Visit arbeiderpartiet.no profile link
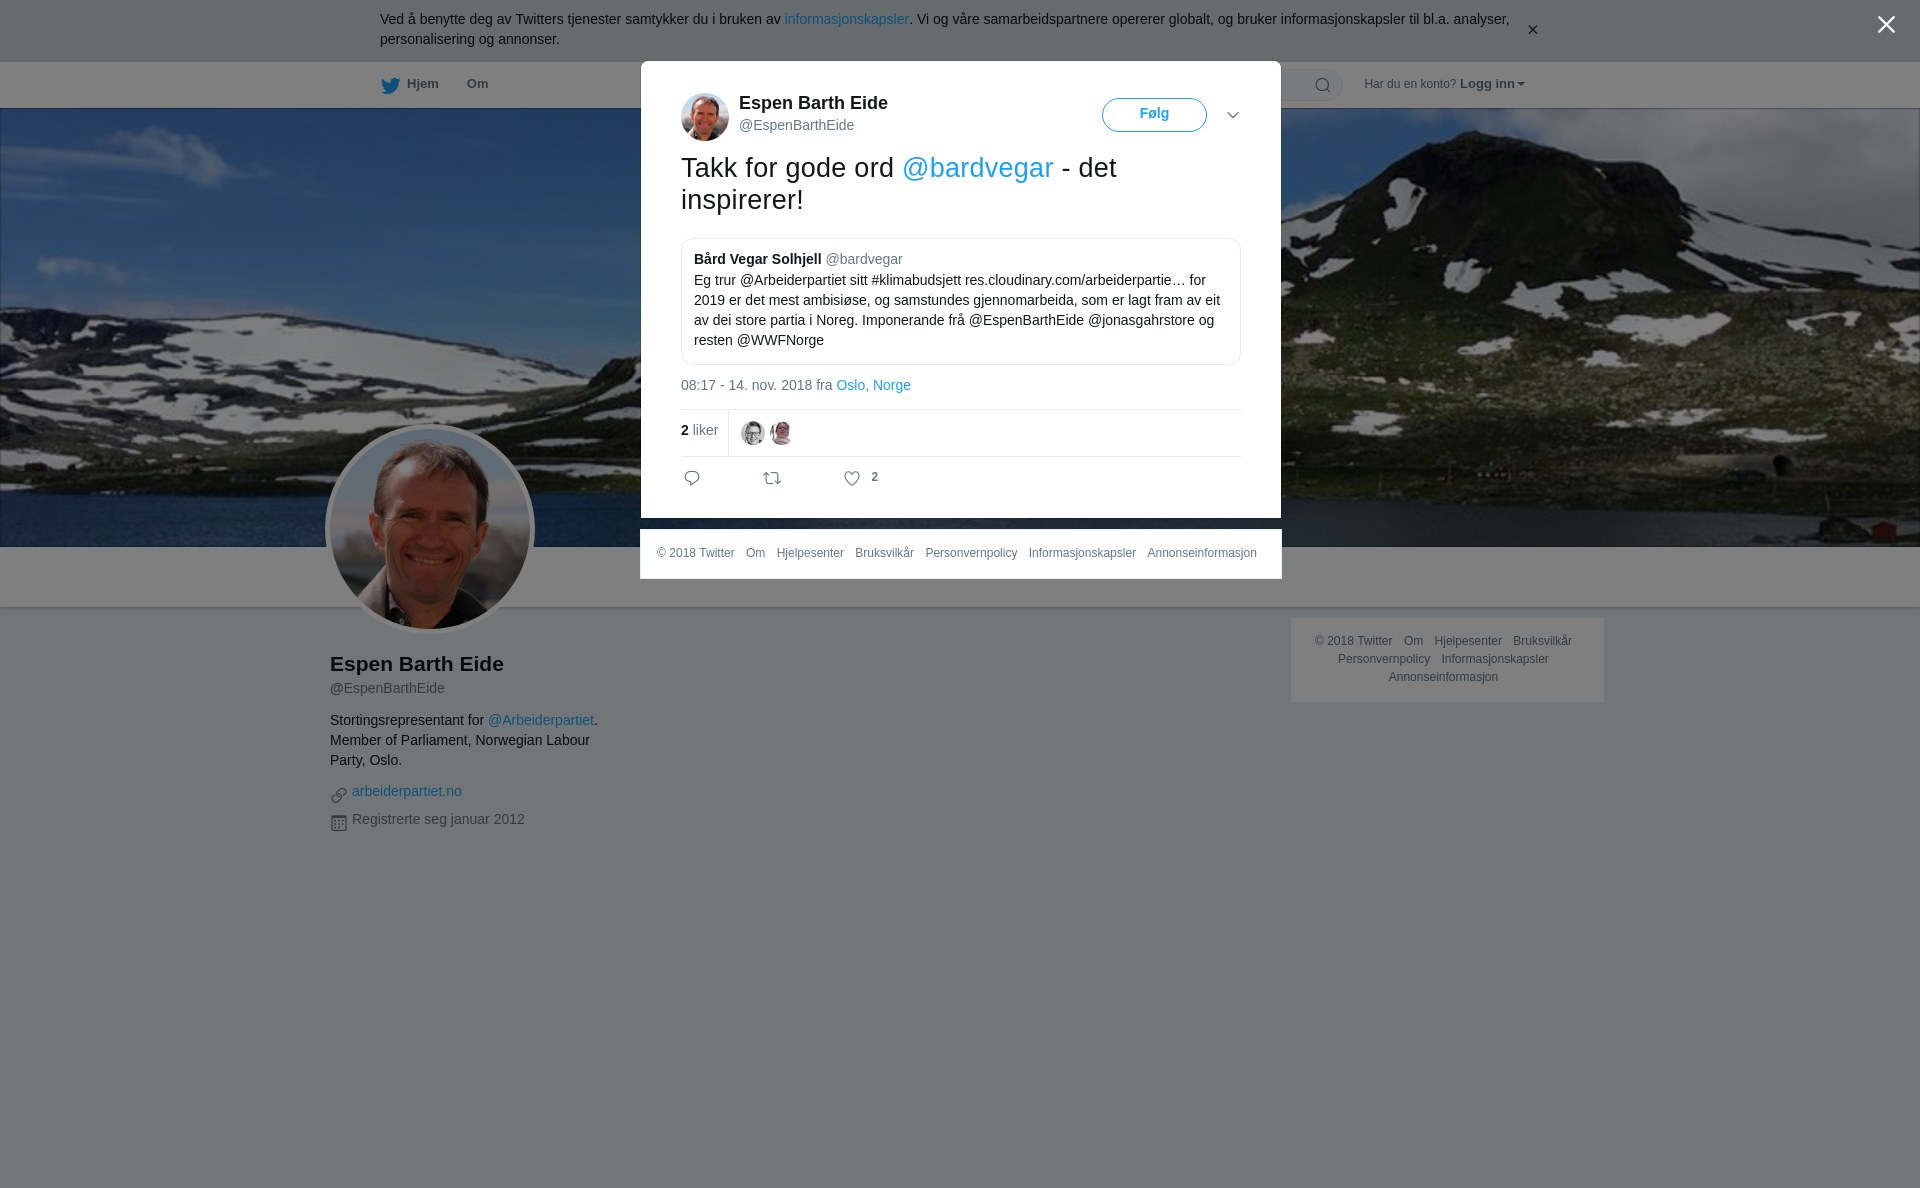This screenshot has height=1188, width=1920. coord(407,791)
